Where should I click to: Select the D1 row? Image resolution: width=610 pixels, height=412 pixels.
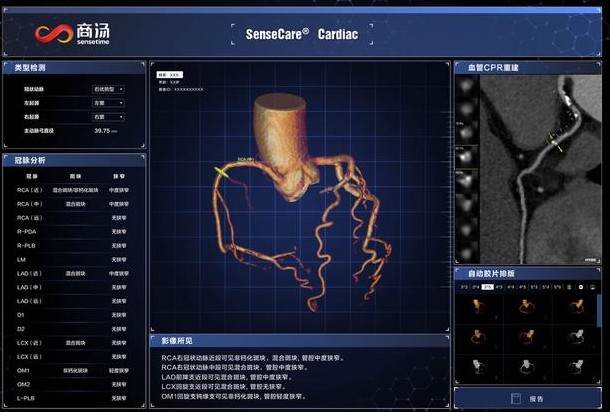pyautogui.click(x=74, y=315)
